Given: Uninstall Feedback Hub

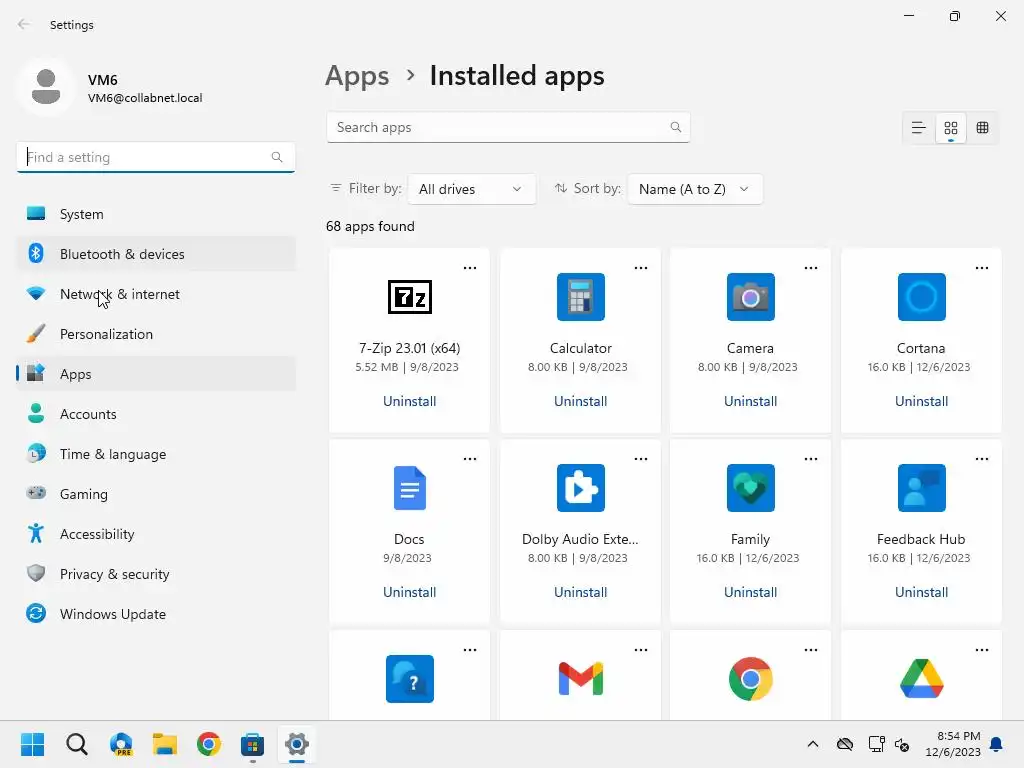Looking at the screenshot, I should tap(921, 592).
